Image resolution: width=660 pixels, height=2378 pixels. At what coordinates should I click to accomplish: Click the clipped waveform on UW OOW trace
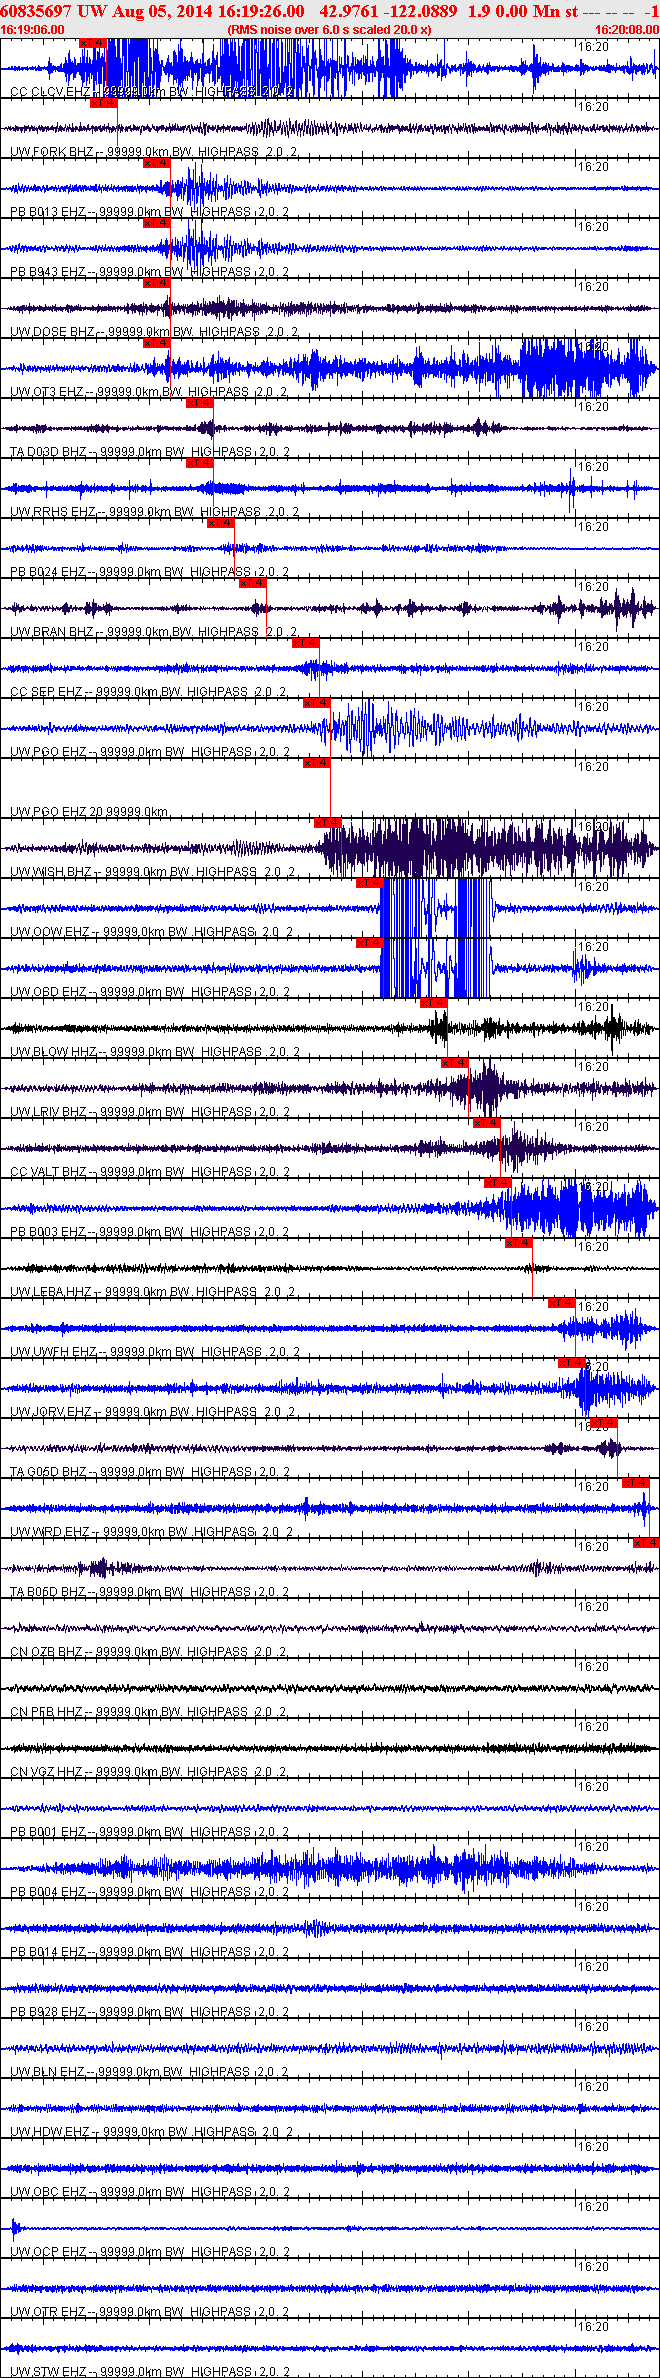click(x=436, y=908)
